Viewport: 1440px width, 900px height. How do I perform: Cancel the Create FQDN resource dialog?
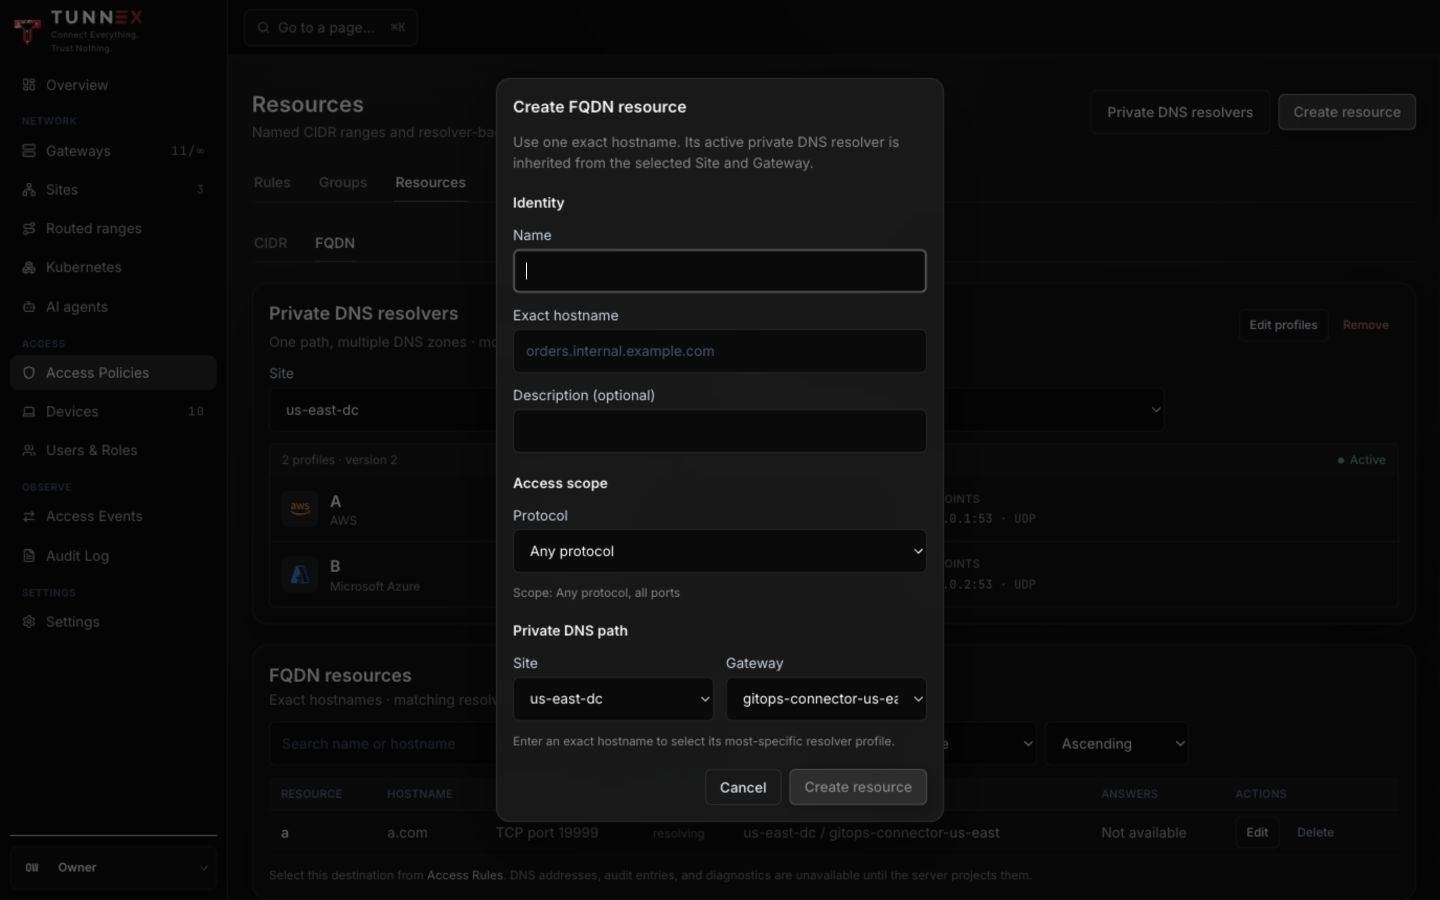(743, 787)
